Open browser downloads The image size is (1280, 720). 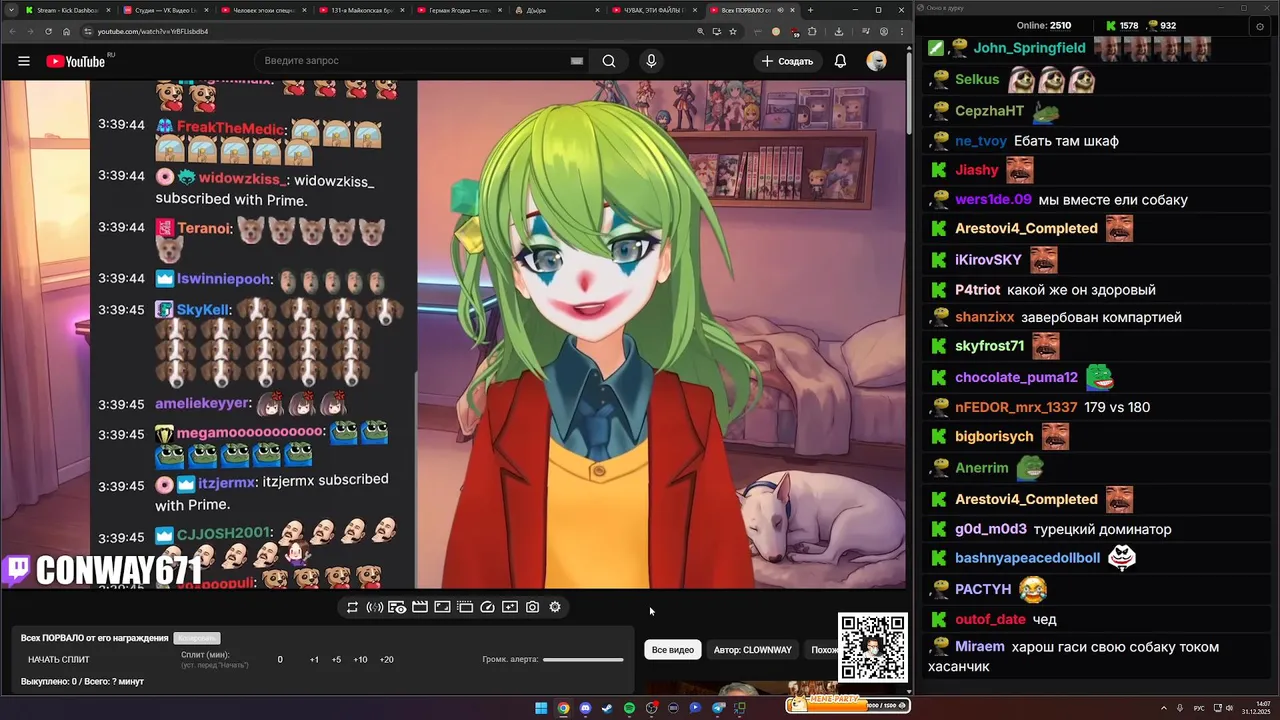coord(838,31)
